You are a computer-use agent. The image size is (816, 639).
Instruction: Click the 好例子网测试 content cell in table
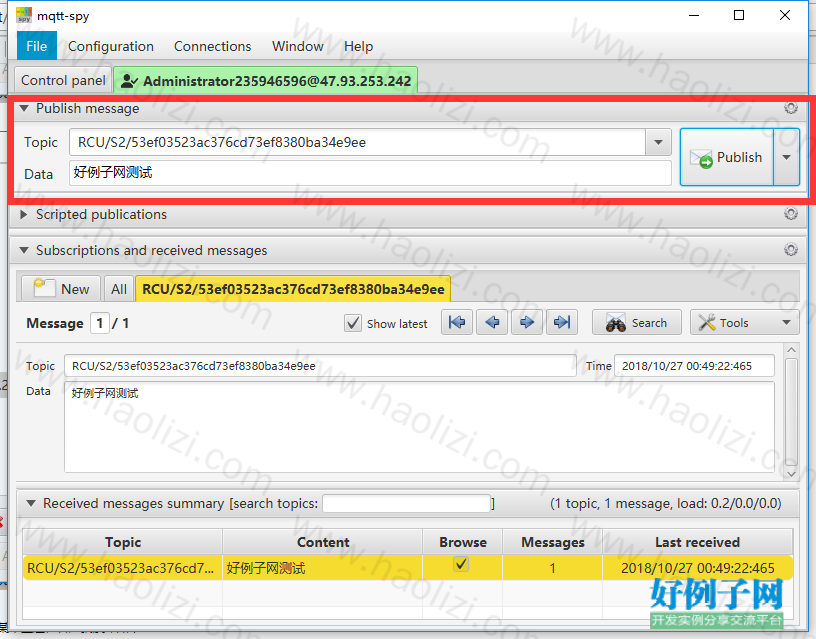pos(323,568)
